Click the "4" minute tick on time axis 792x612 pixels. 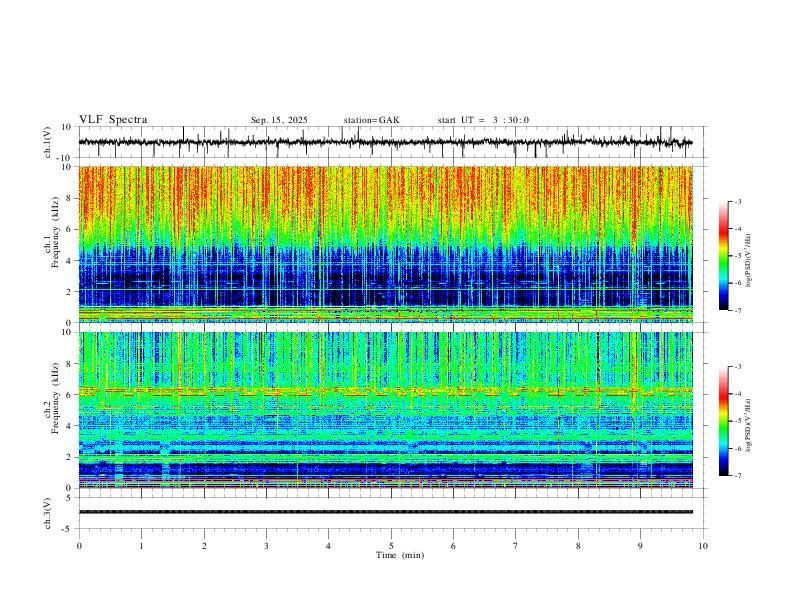[328, 546]
